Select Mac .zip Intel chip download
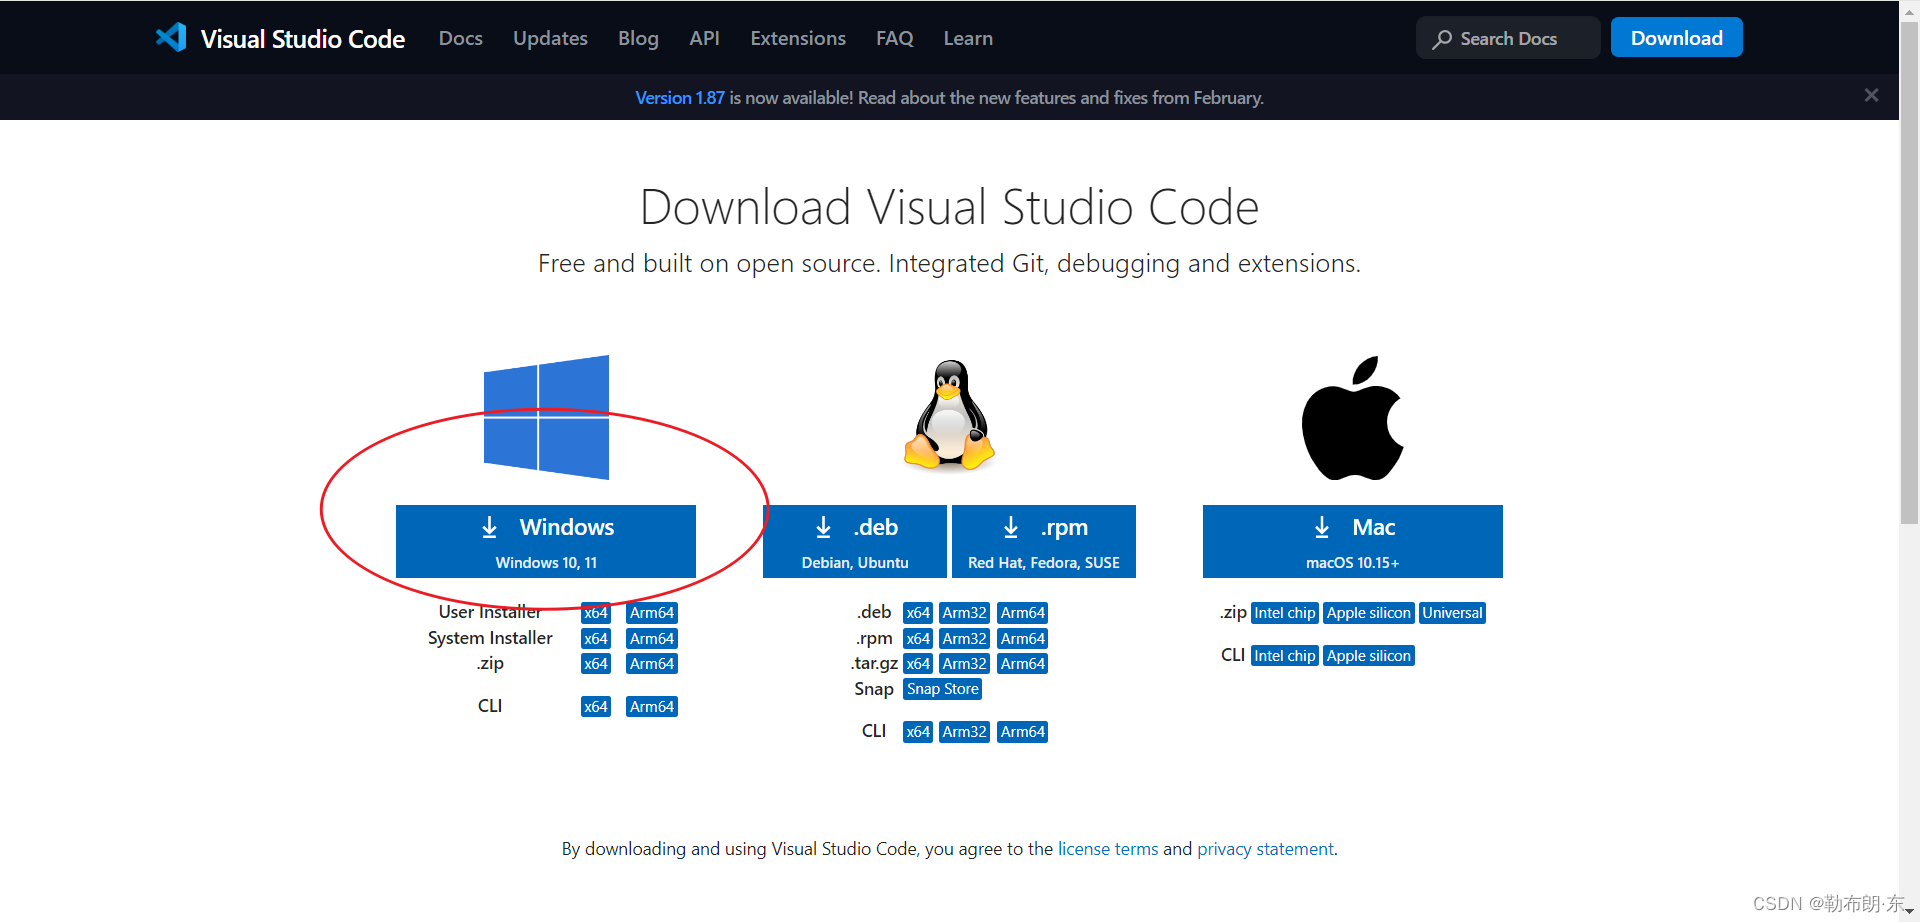 [1285, 613]
